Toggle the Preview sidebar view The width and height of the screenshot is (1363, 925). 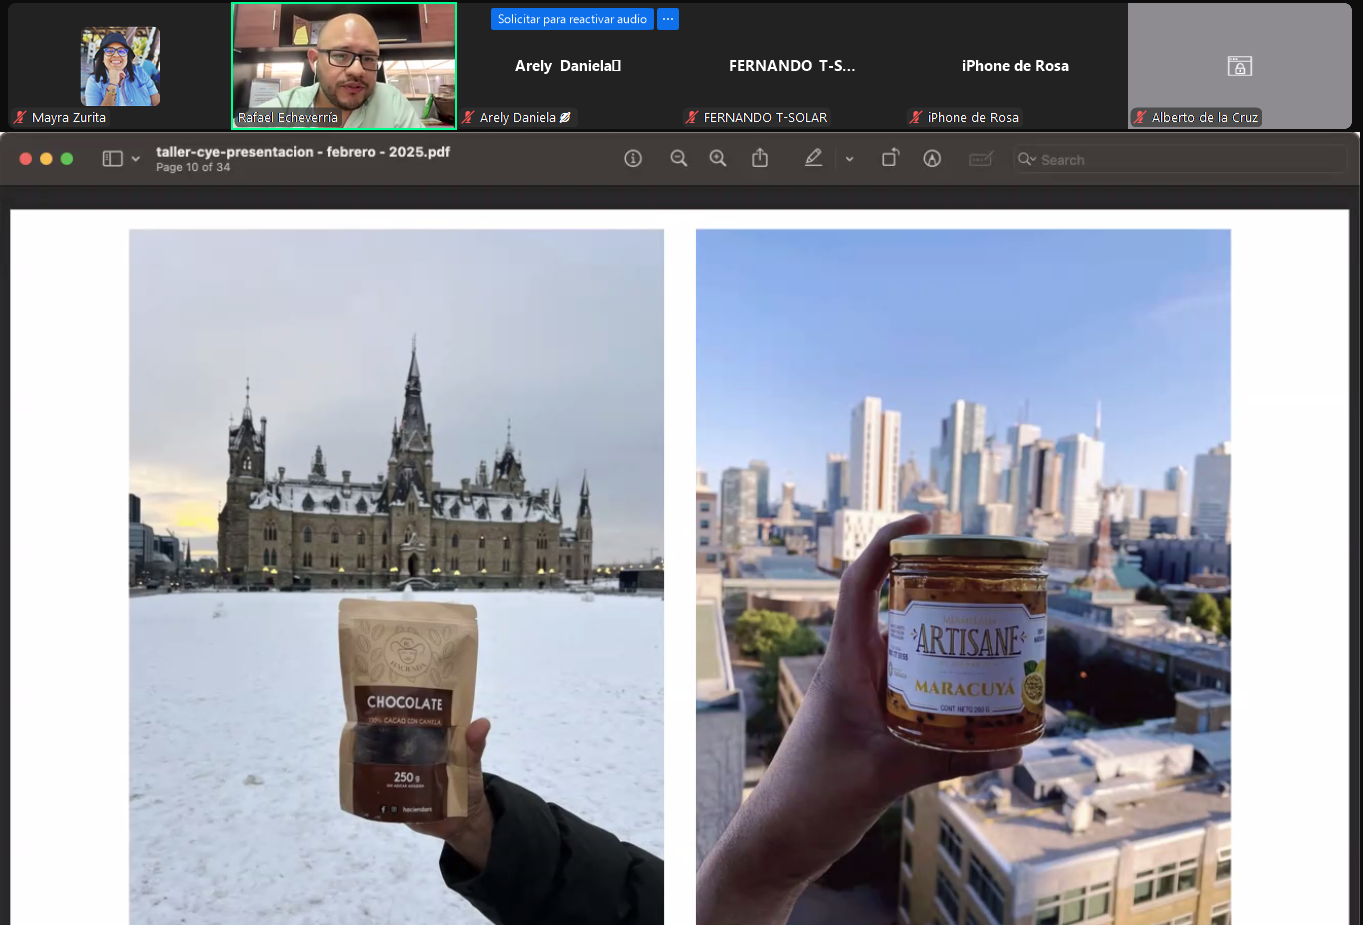112,159
